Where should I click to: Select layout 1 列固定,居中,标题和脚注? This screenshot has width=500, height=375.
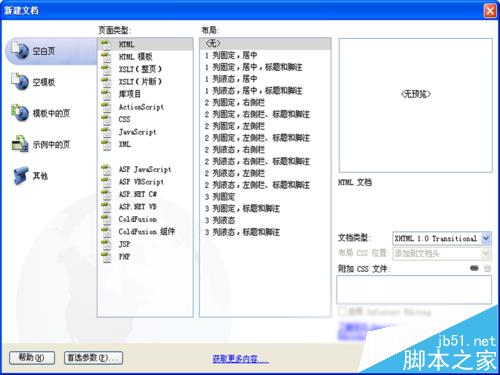265,67
